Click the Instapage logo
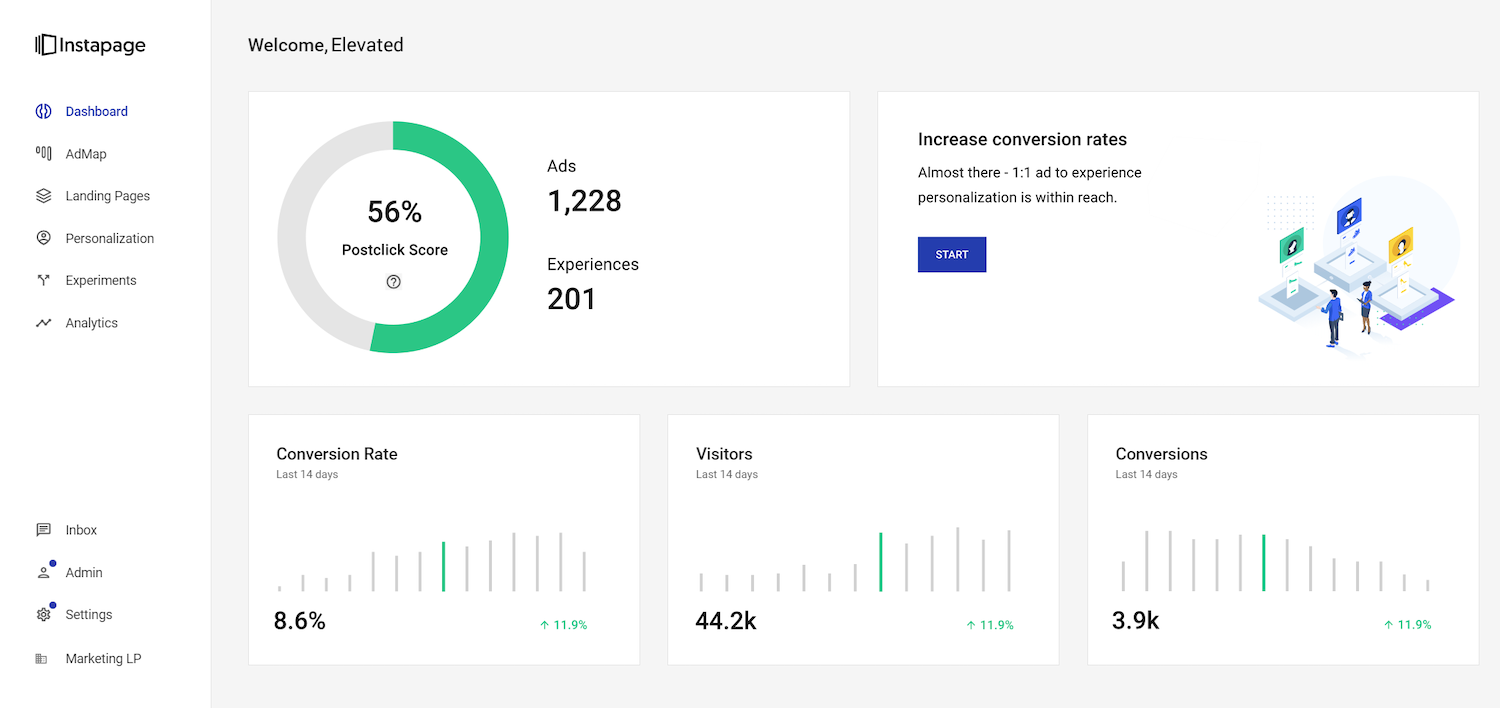This screenshot has height=708, width=1500. [x=90, y=45]
